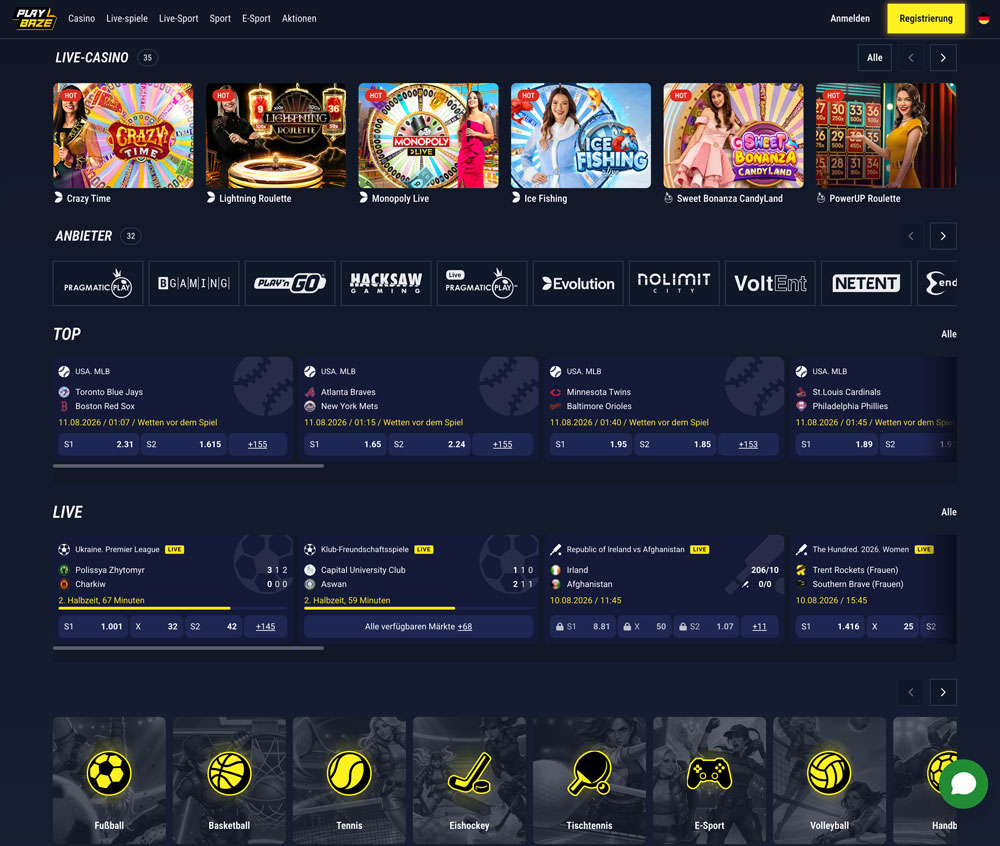Open the Crazy Time game thumbnail

(x=123, y=135)
